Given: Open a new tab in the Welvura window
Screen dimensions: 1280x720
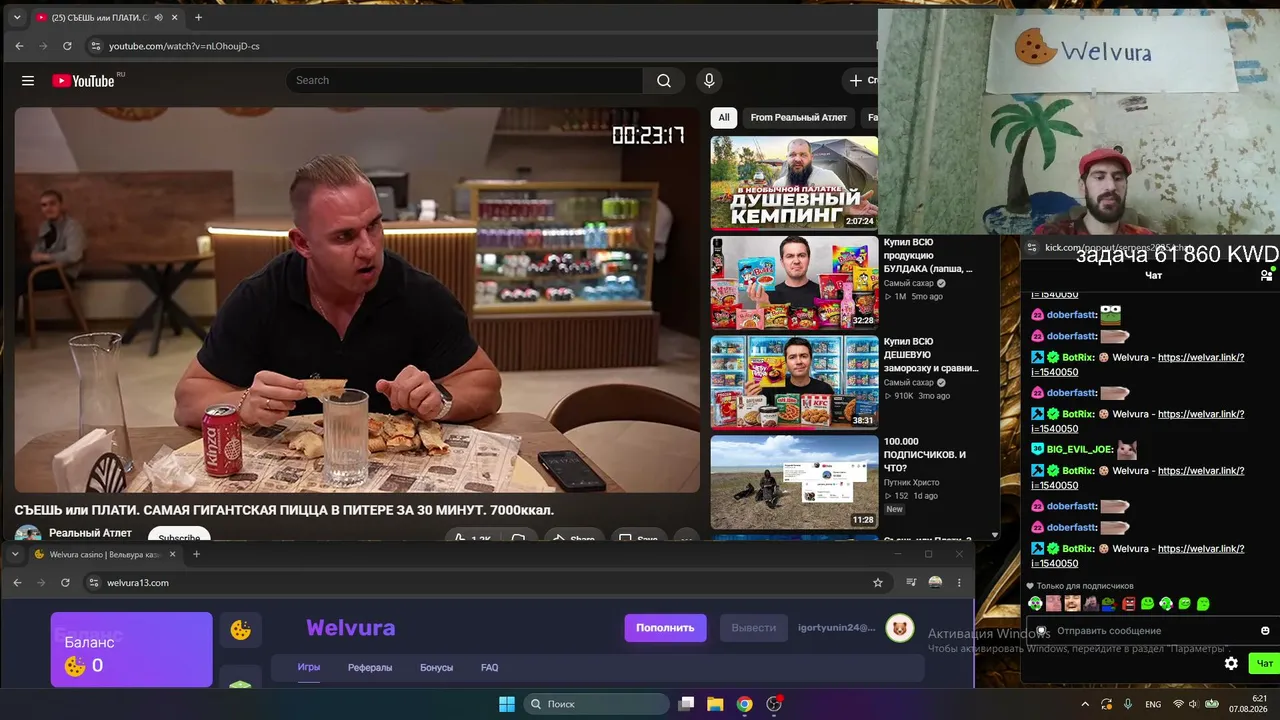Looking at the screenshot, I should click(x=196, y=554).
